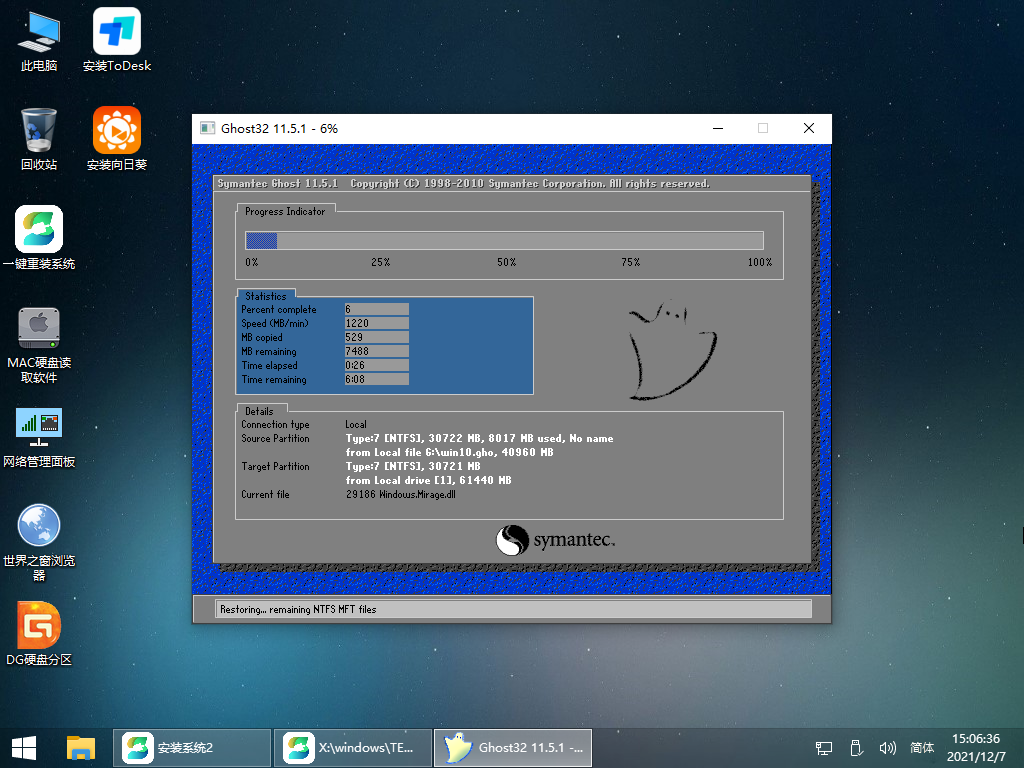Open the 回收站 Recycle Bin
Viewport: 1024px width, 768px height.
[37, 137]
